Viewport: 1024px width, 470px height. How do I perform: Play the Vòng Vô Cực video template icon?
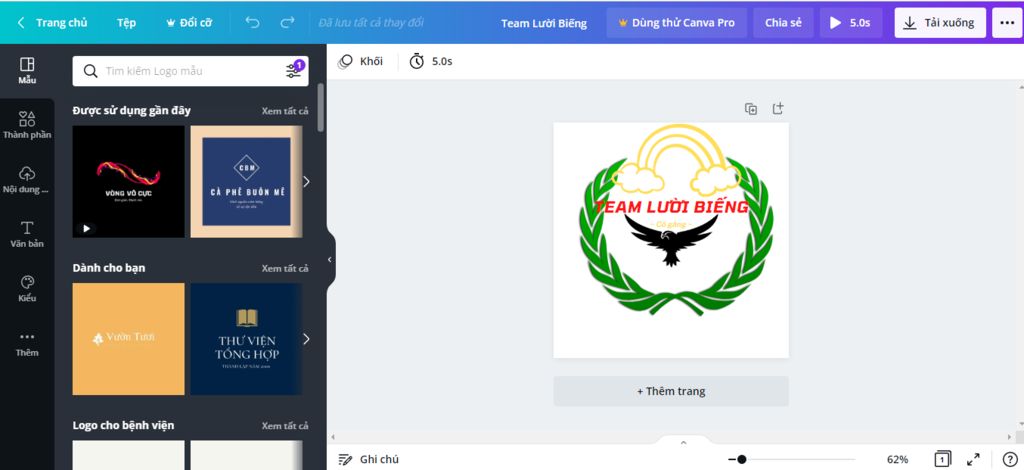86,228
